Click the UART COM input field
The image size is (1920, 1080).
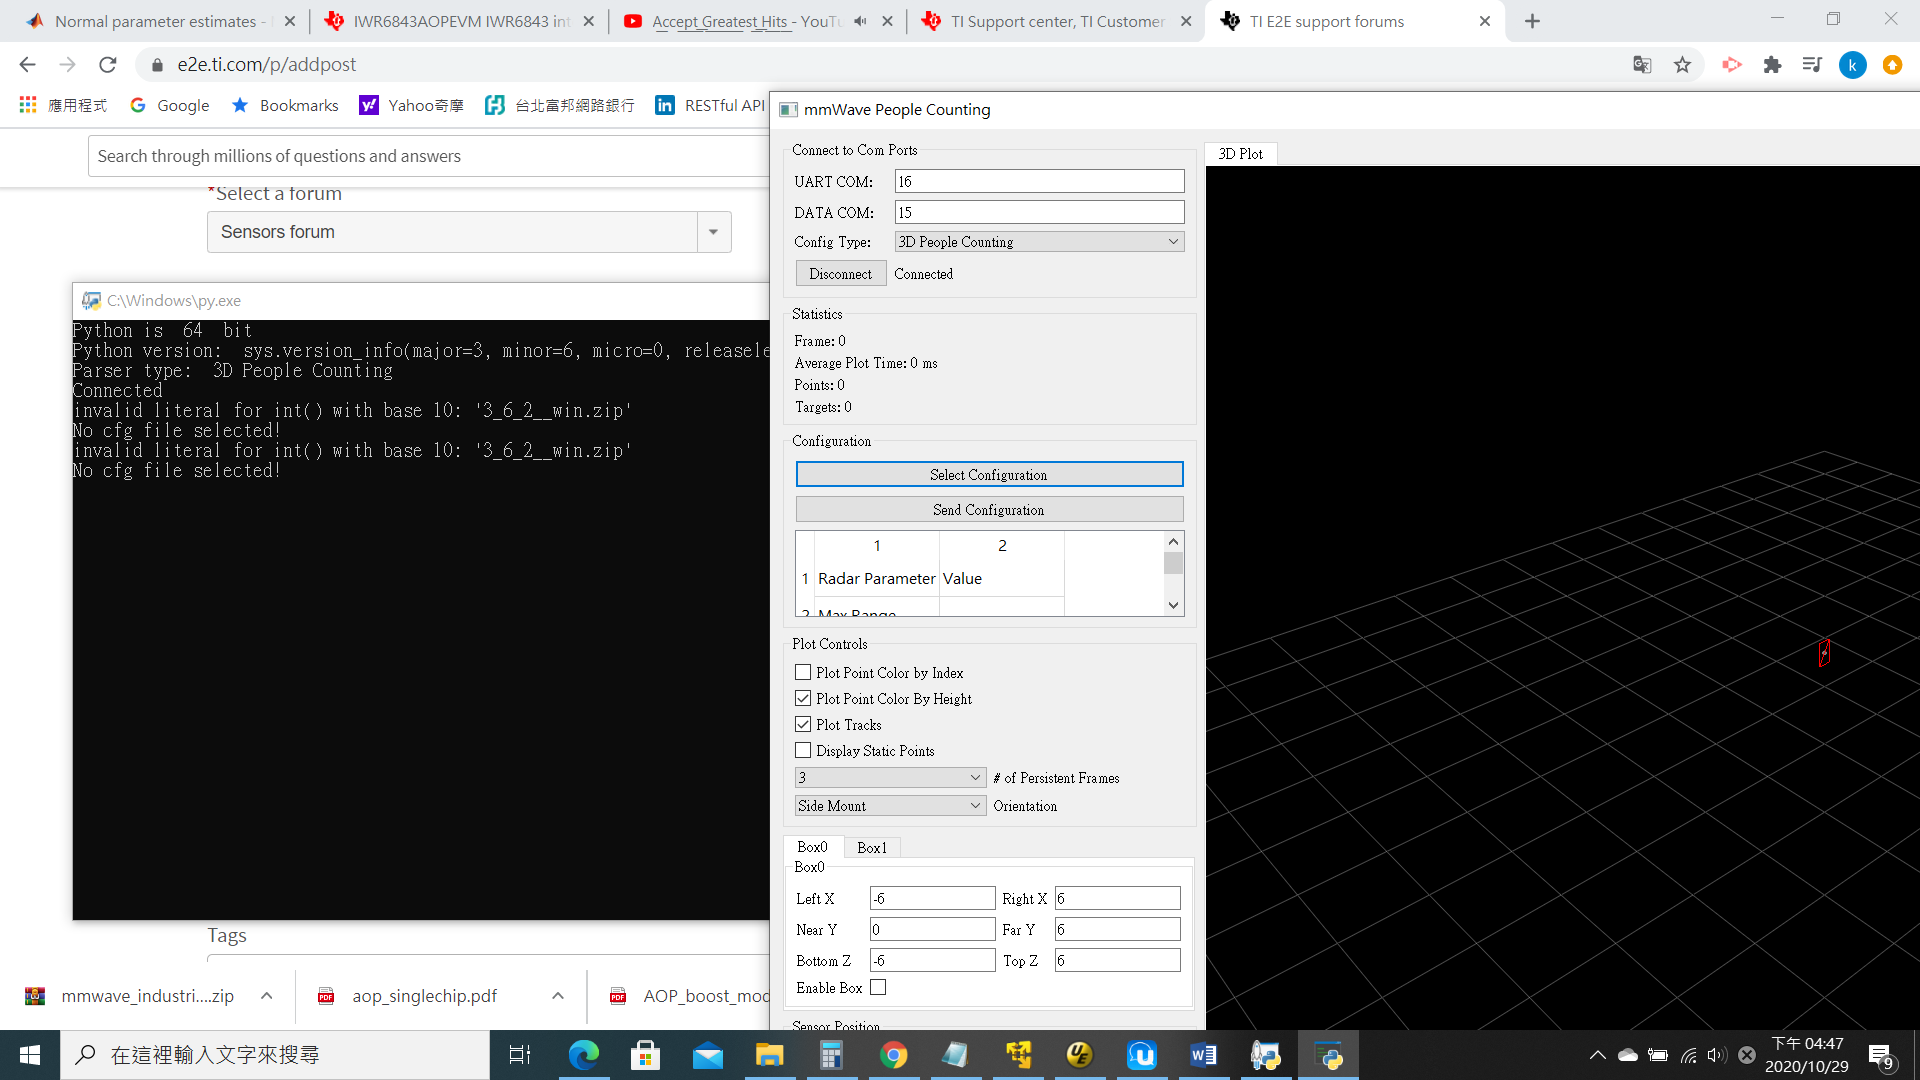(1038, 182)
